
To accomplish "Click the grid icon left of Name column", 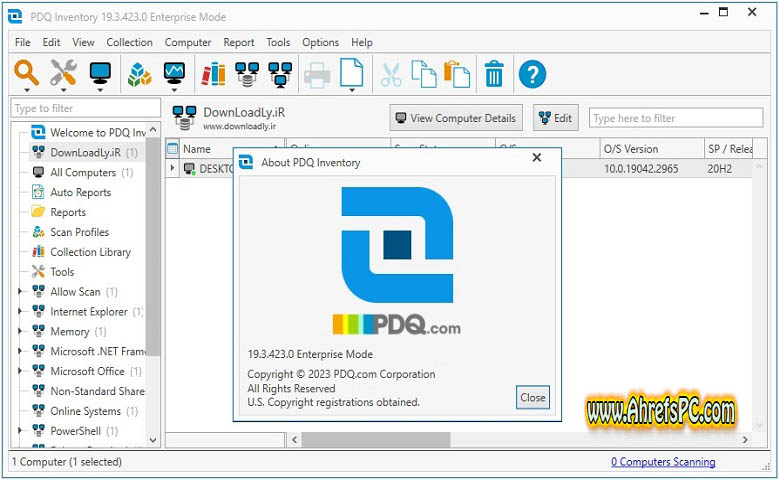I will point(173,149).
